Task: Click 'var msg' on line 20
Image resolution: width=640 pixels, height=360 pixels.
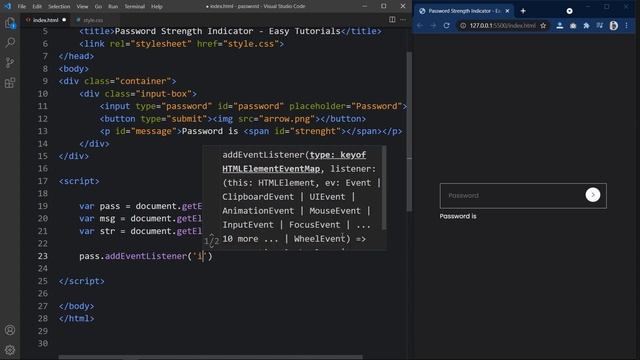Action: click(x=97, y=218)
